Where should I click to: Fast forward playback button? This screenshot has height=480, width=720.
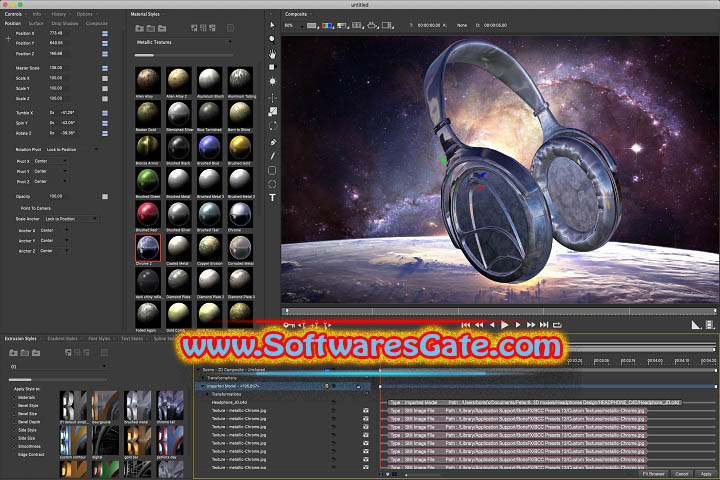(x=531, y=325)
